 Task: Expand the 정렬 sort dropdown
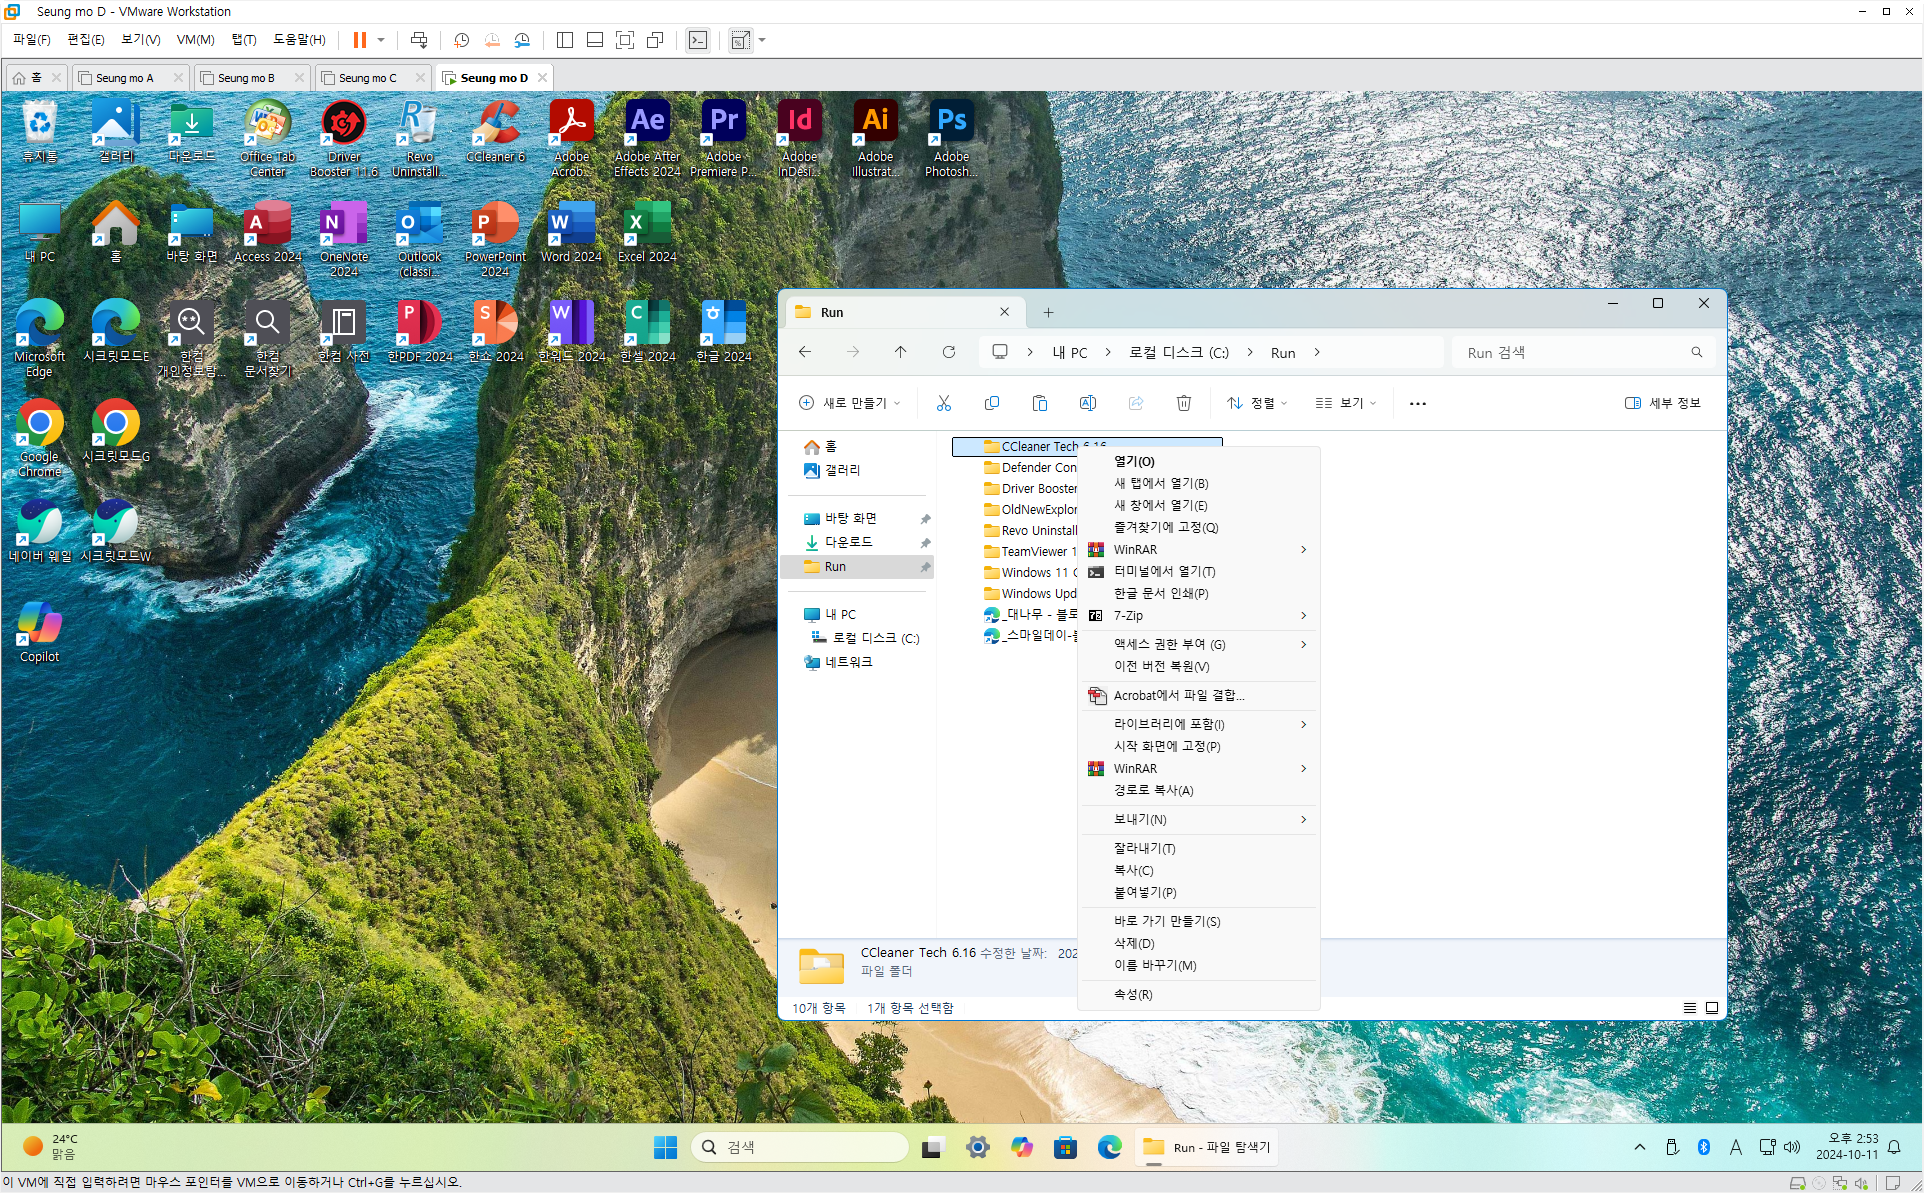1257,403
